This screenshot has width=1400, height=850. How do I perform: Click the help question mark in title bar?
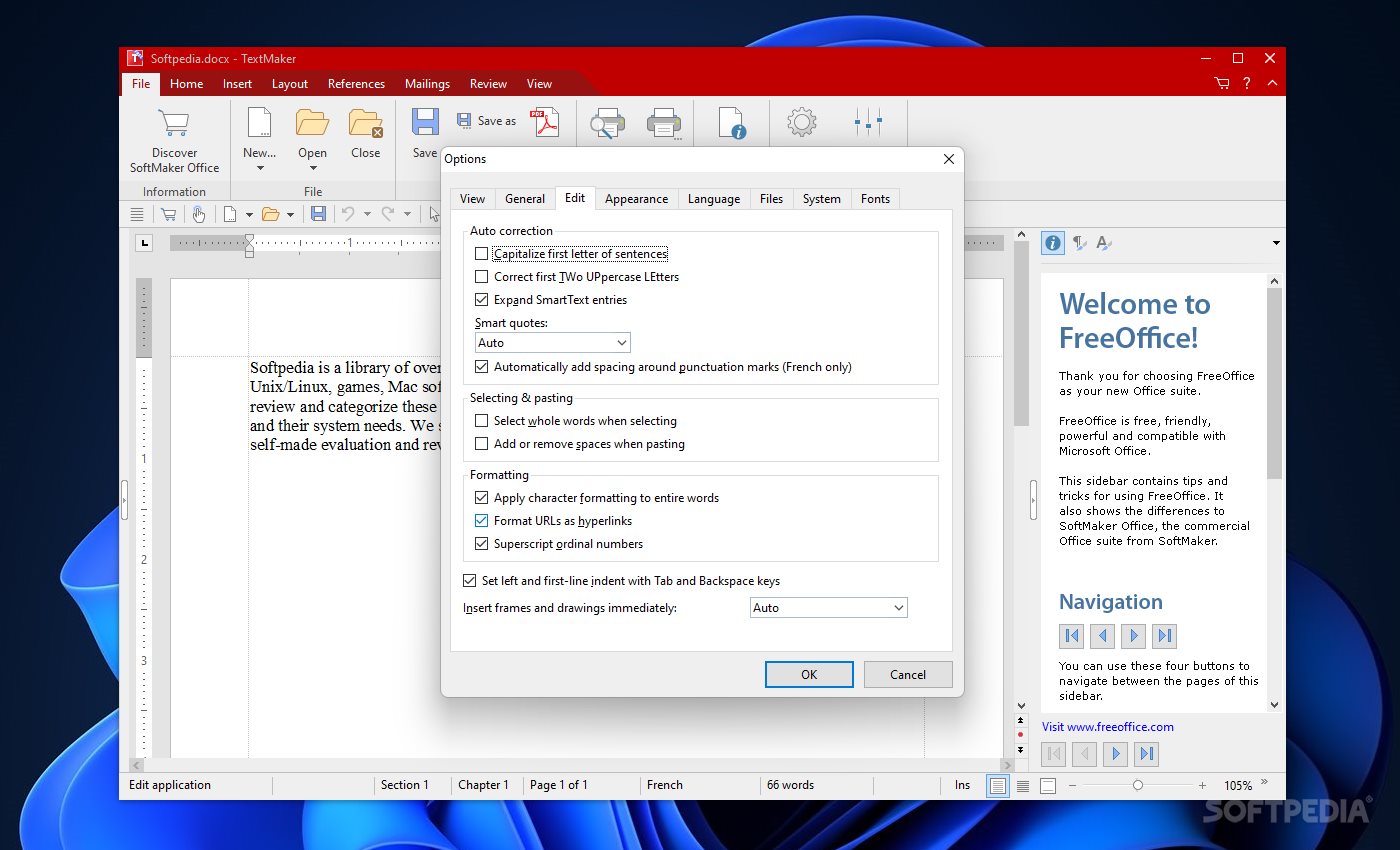tap(1246, 84)
